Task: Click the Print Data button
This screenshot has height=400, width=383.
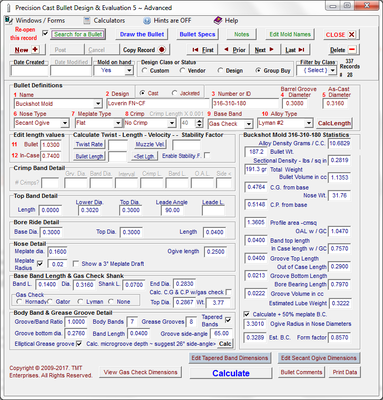Action: (345, 372)
